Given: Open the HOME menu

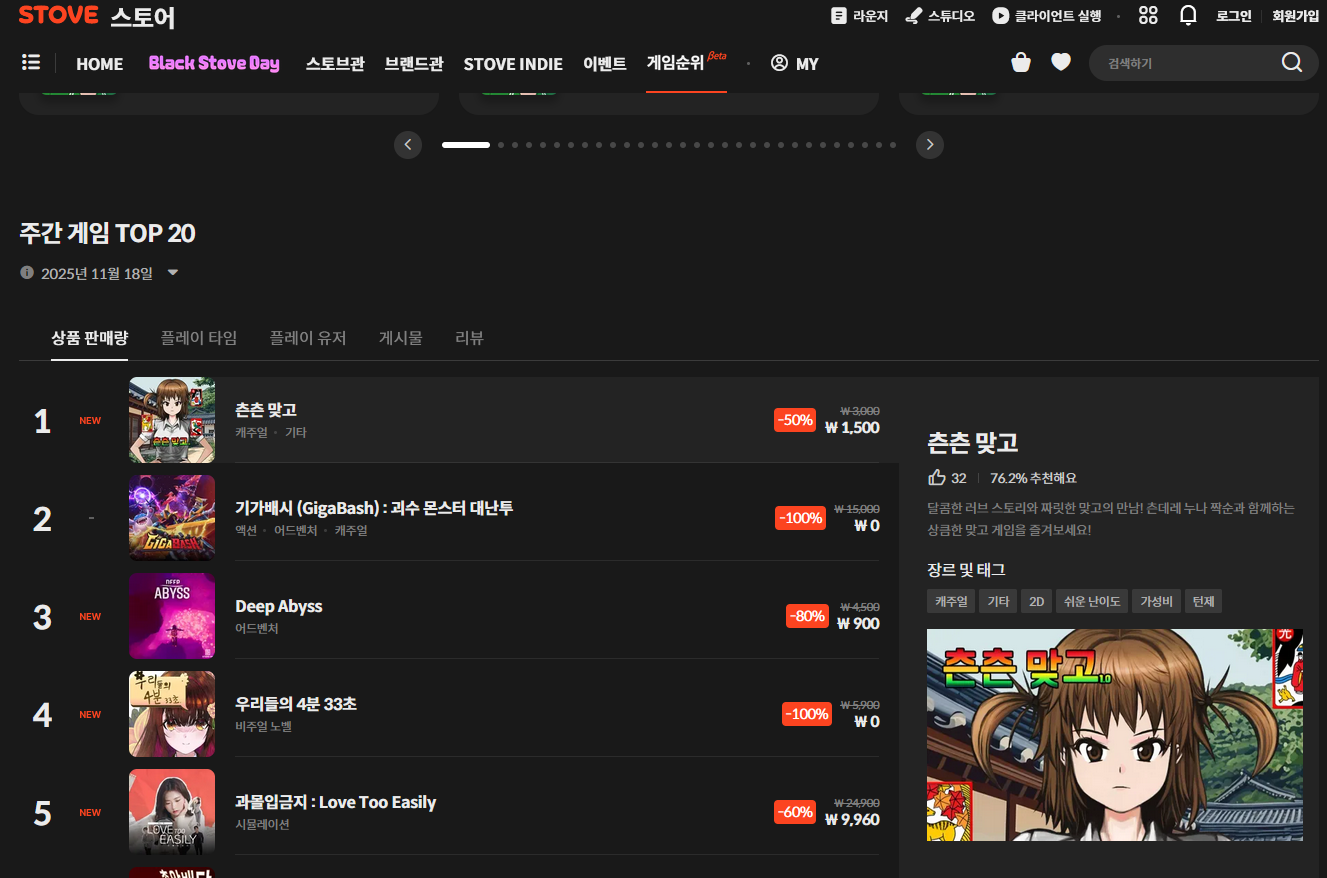Looking at the screenshot, I should (x=100, y=63).
